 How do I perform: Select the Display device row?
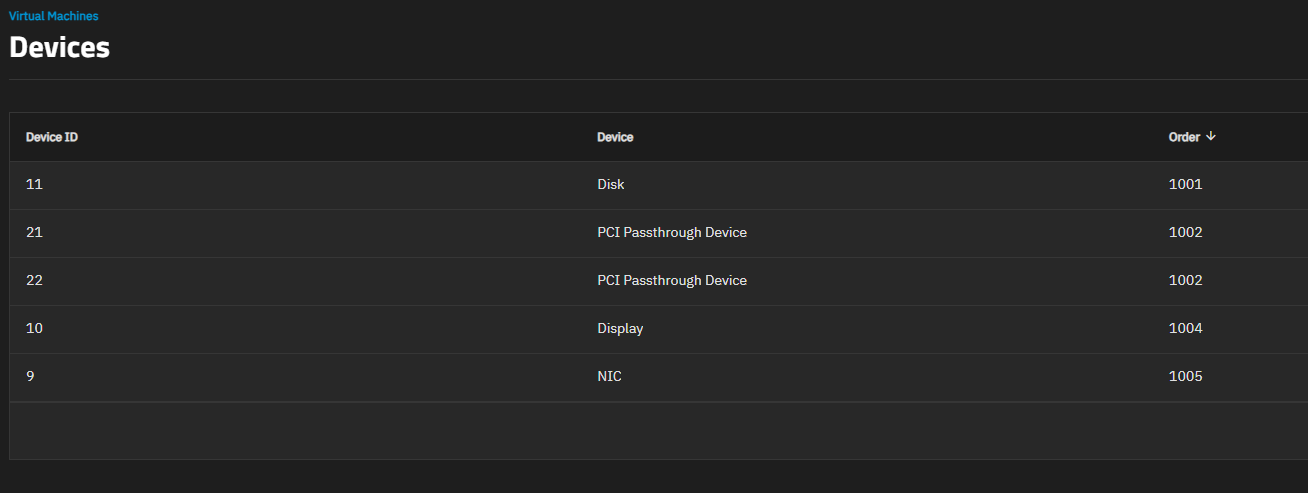click(659, 329)
